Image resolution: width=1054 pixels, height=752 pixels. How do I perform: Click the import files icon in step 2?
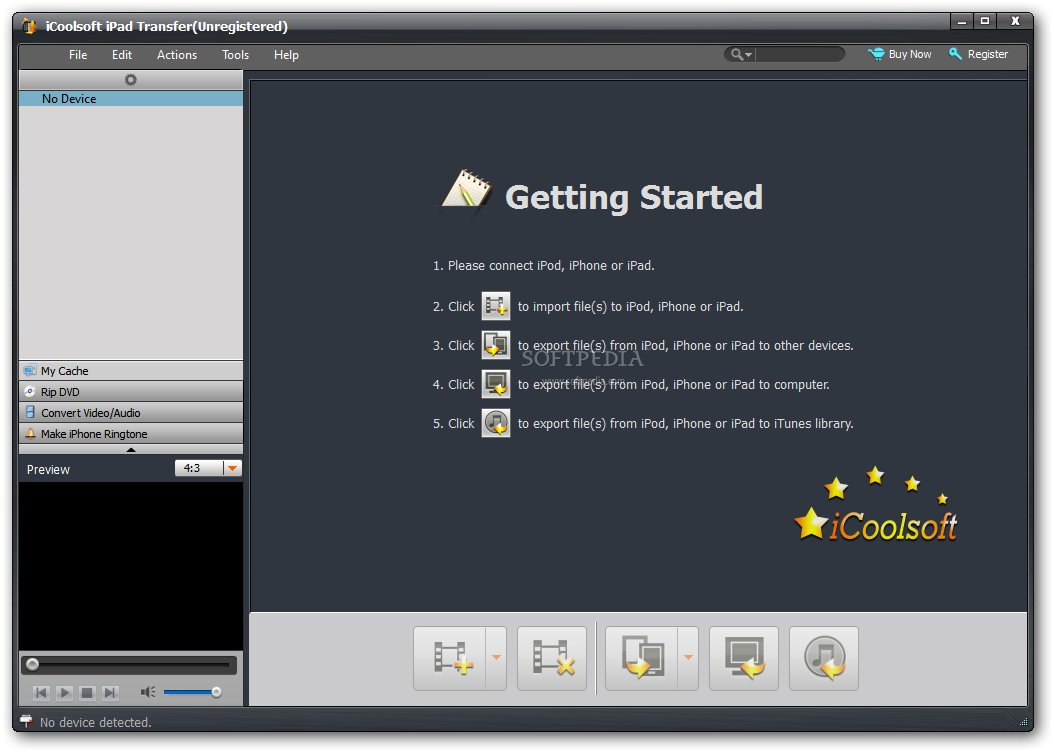(496, 306)
